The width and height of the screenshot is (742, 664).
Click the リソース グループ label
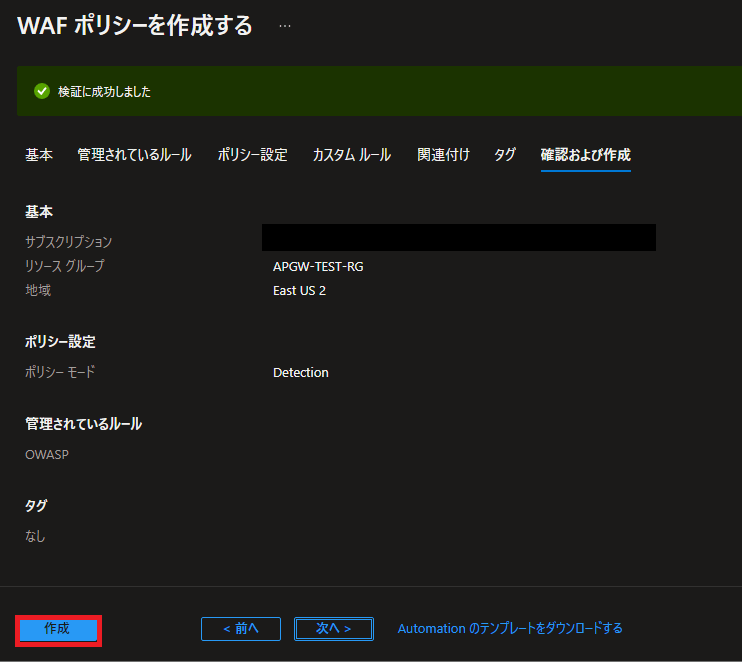pyautogui.click(x=64, y=266)
